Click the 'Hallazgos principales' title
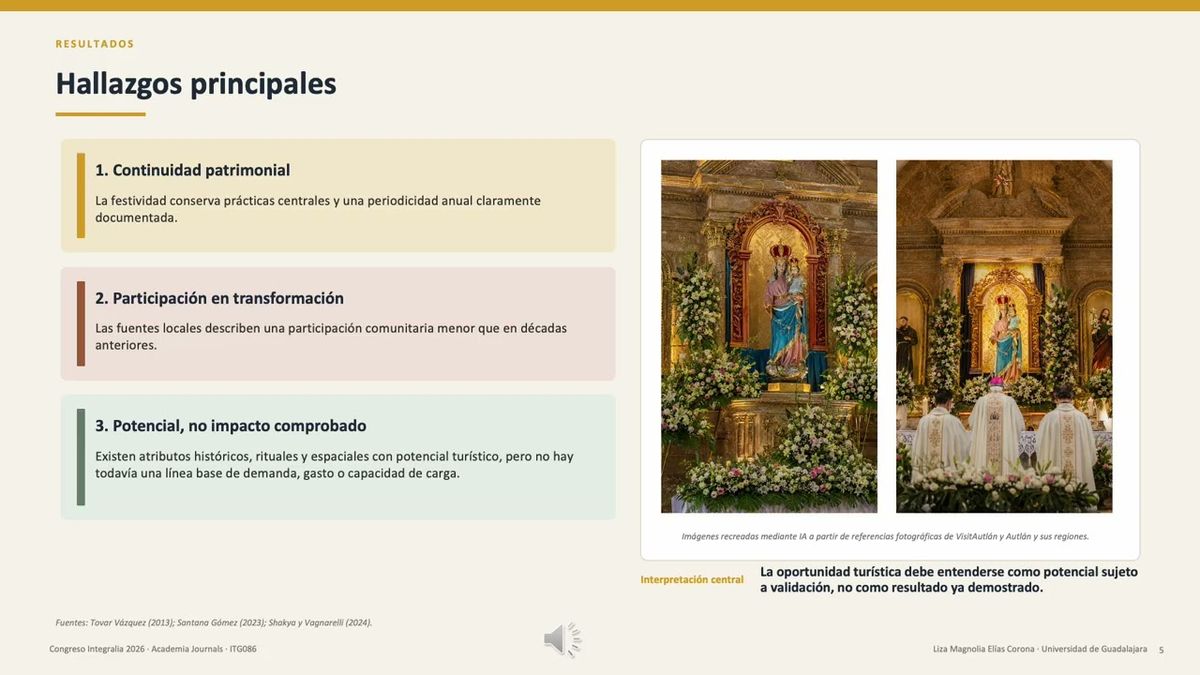 (196, 83)
